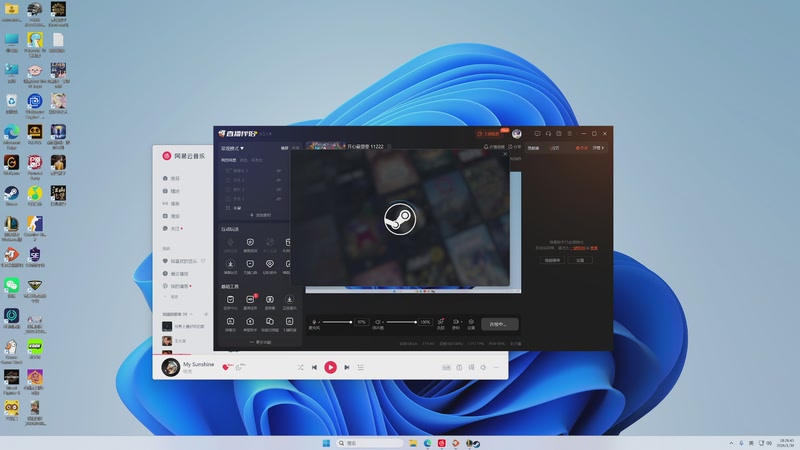Click the volume icon in NetEase player bar
This screenshot has height=450, width=800.
[483, 367]
